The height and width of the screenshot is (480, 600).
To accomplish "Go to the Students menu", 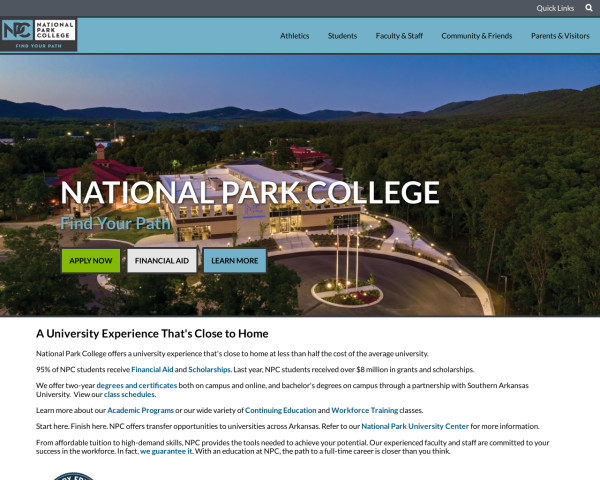I will [342, 36].
